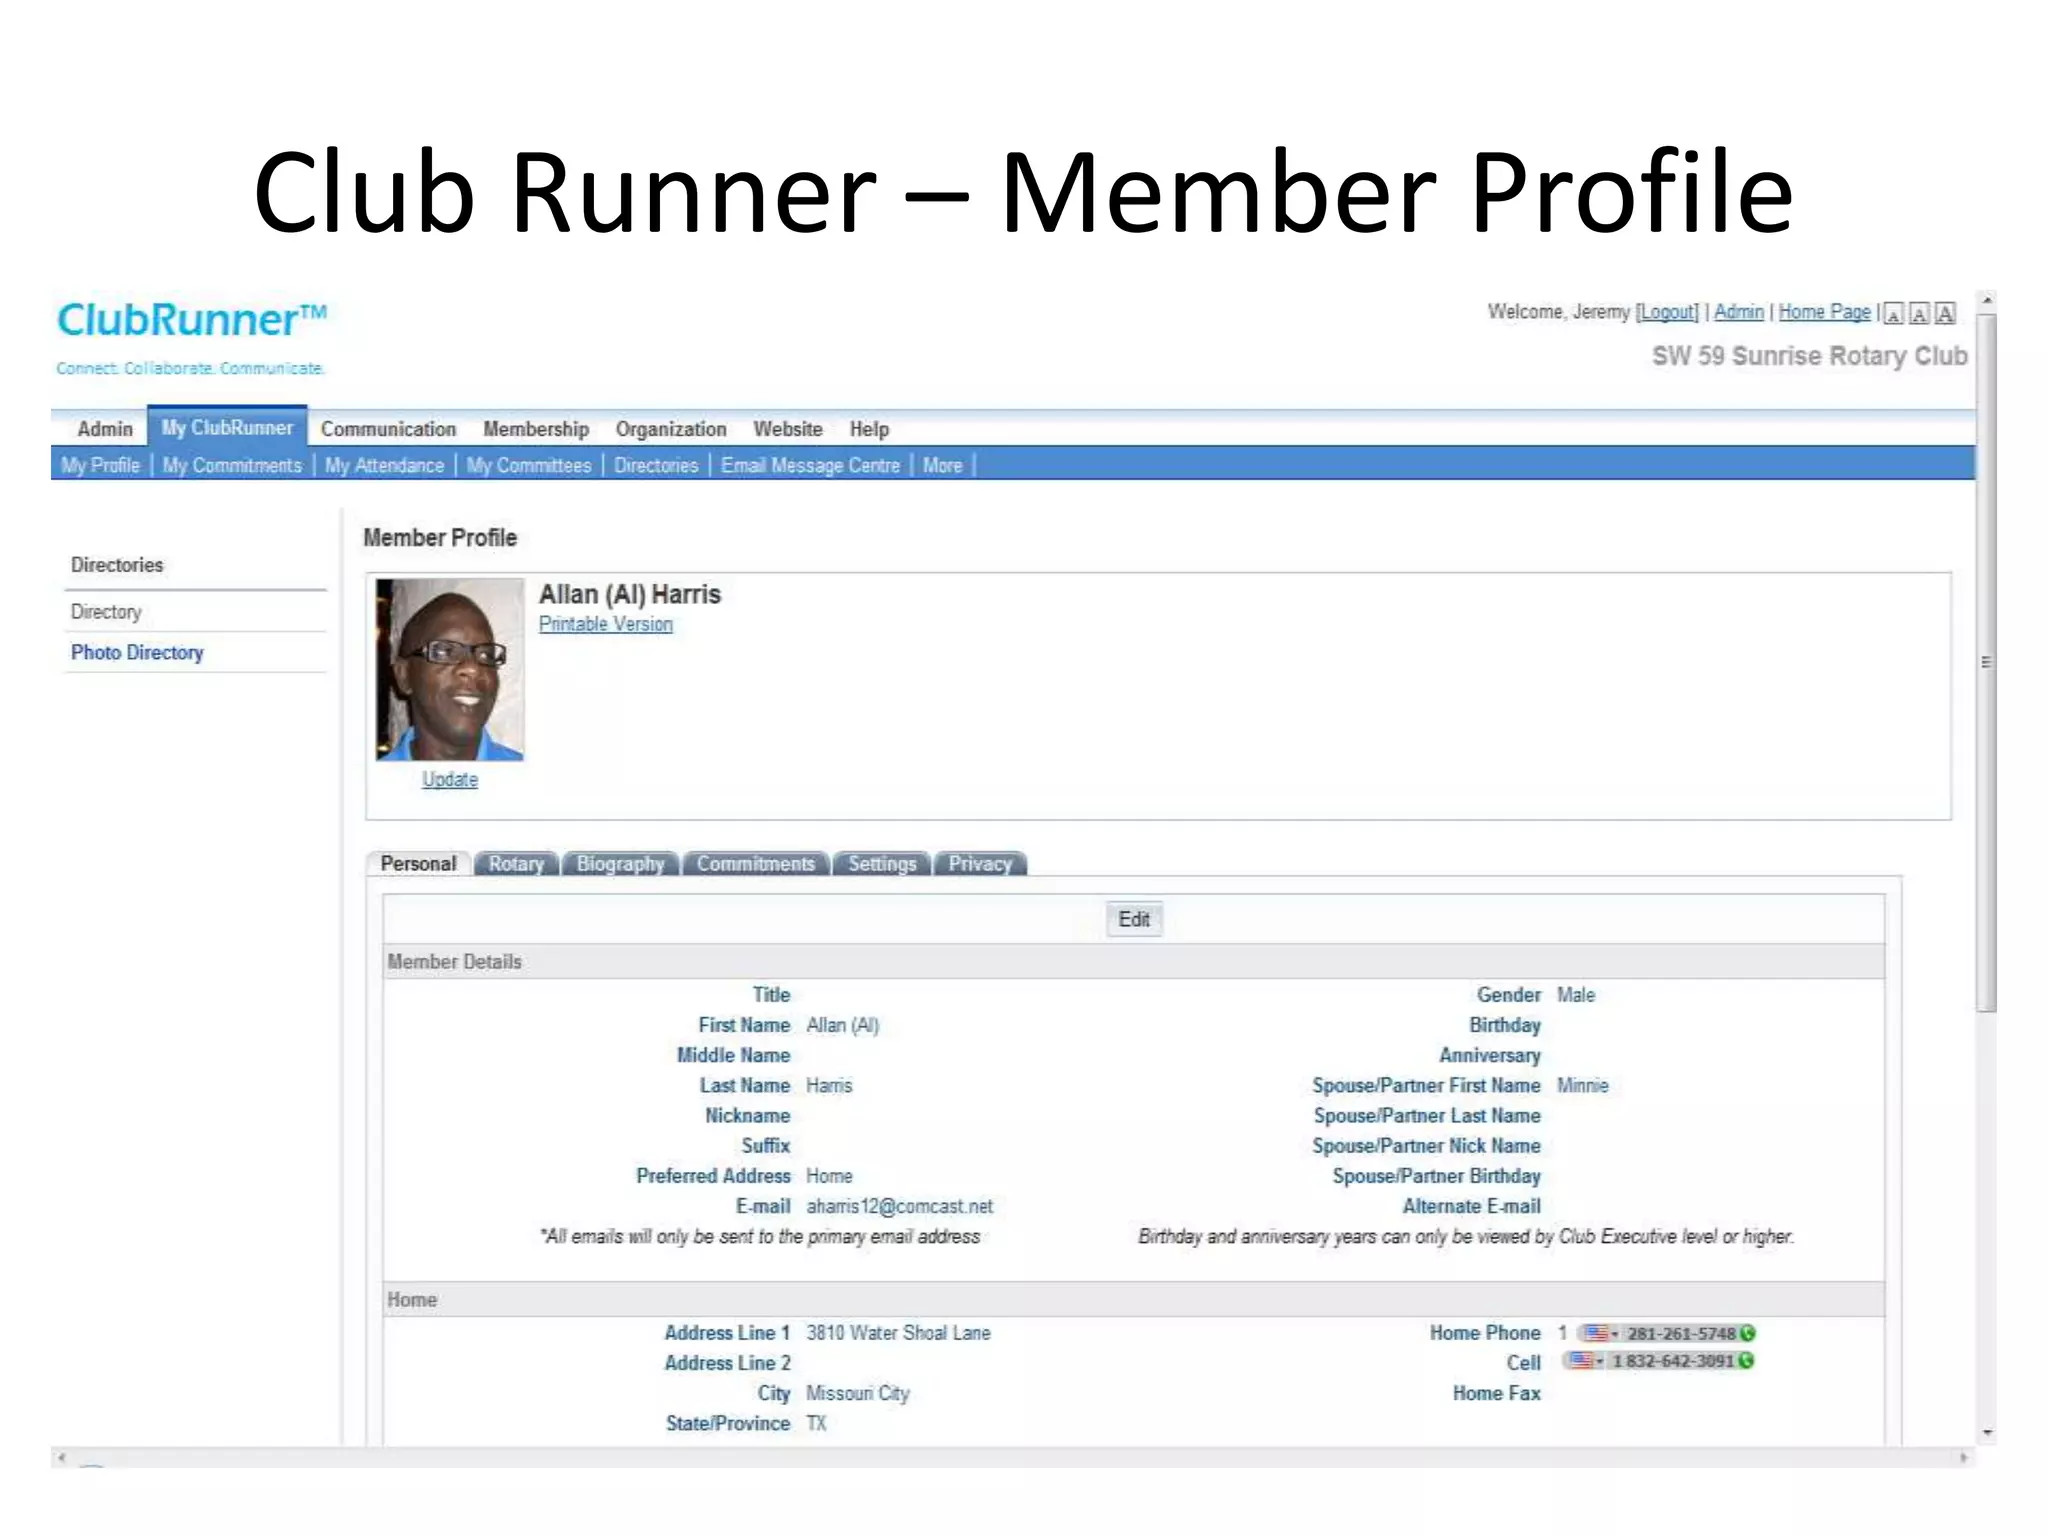Open the Admin menu tab
This screenshot has height=1536, width=2048.
point(105,429)
